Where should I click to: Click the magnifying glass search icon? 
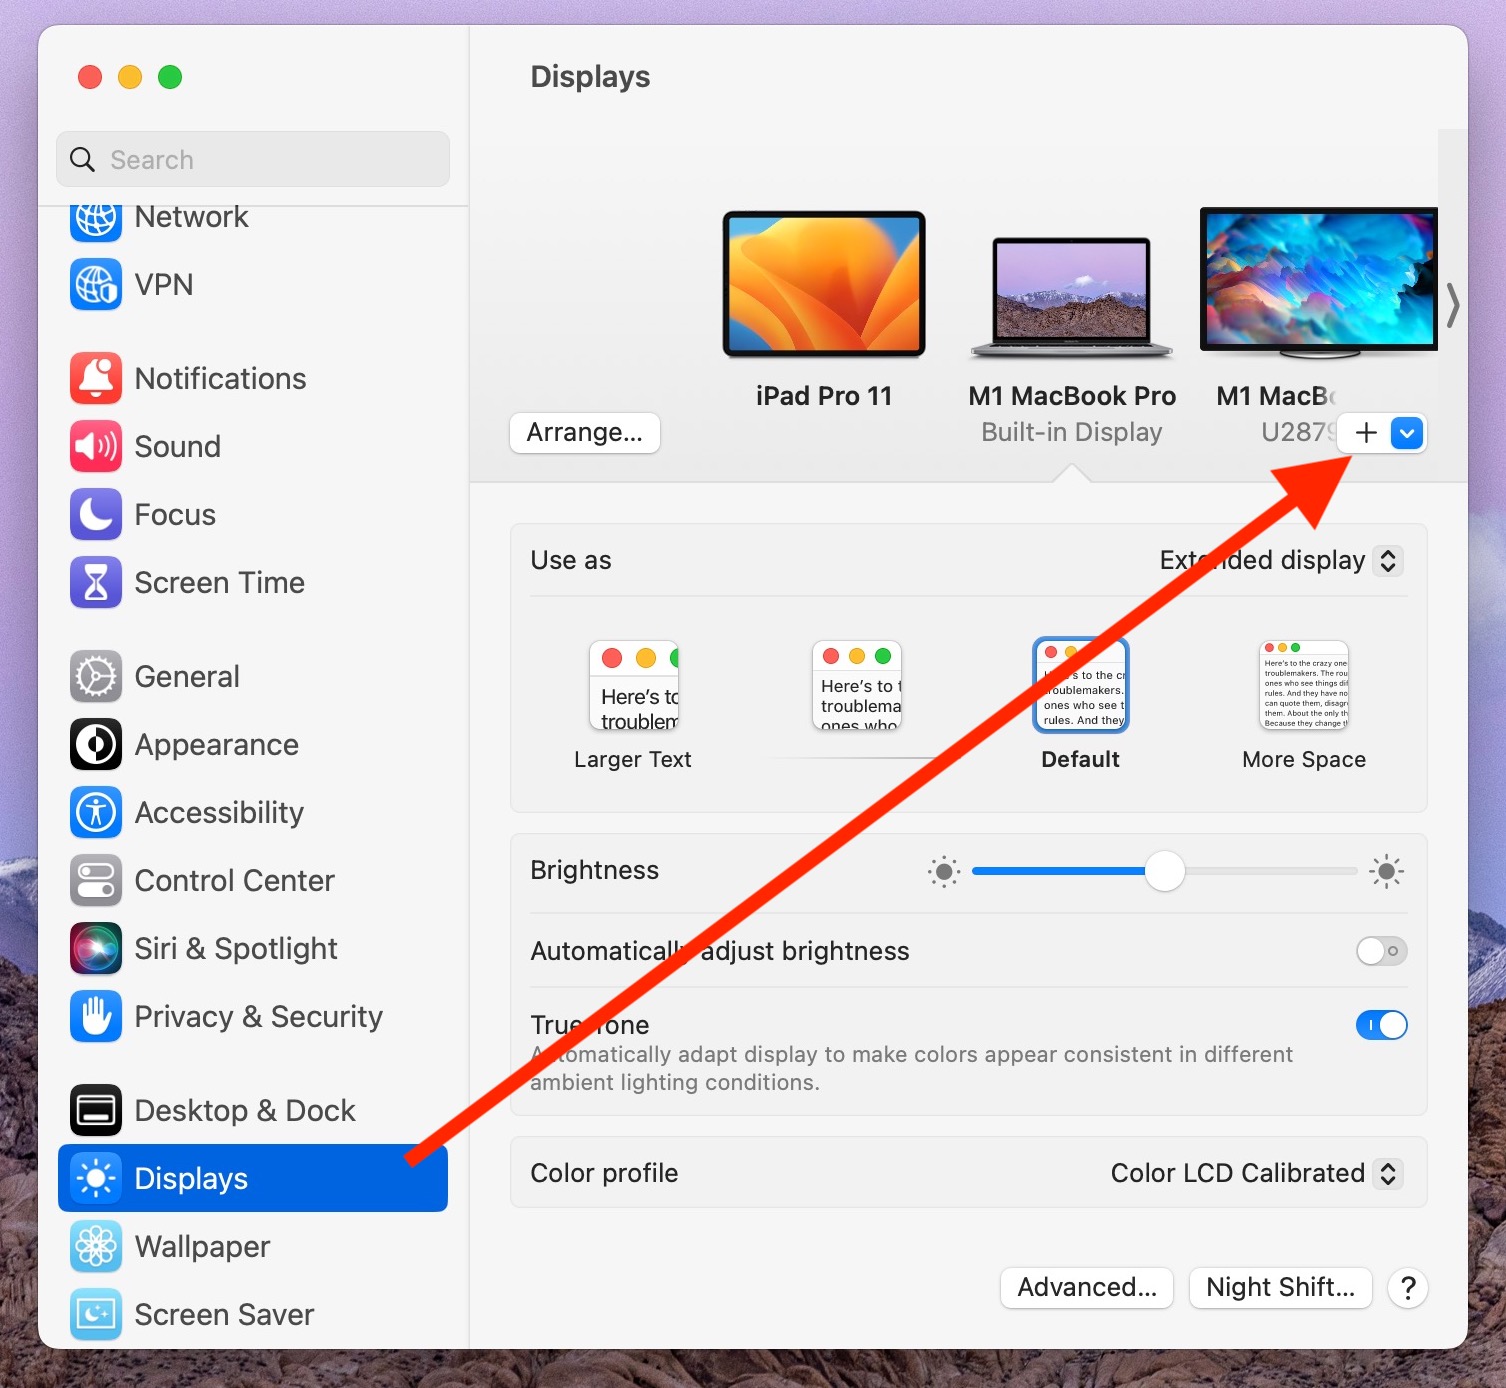(82, 160)
